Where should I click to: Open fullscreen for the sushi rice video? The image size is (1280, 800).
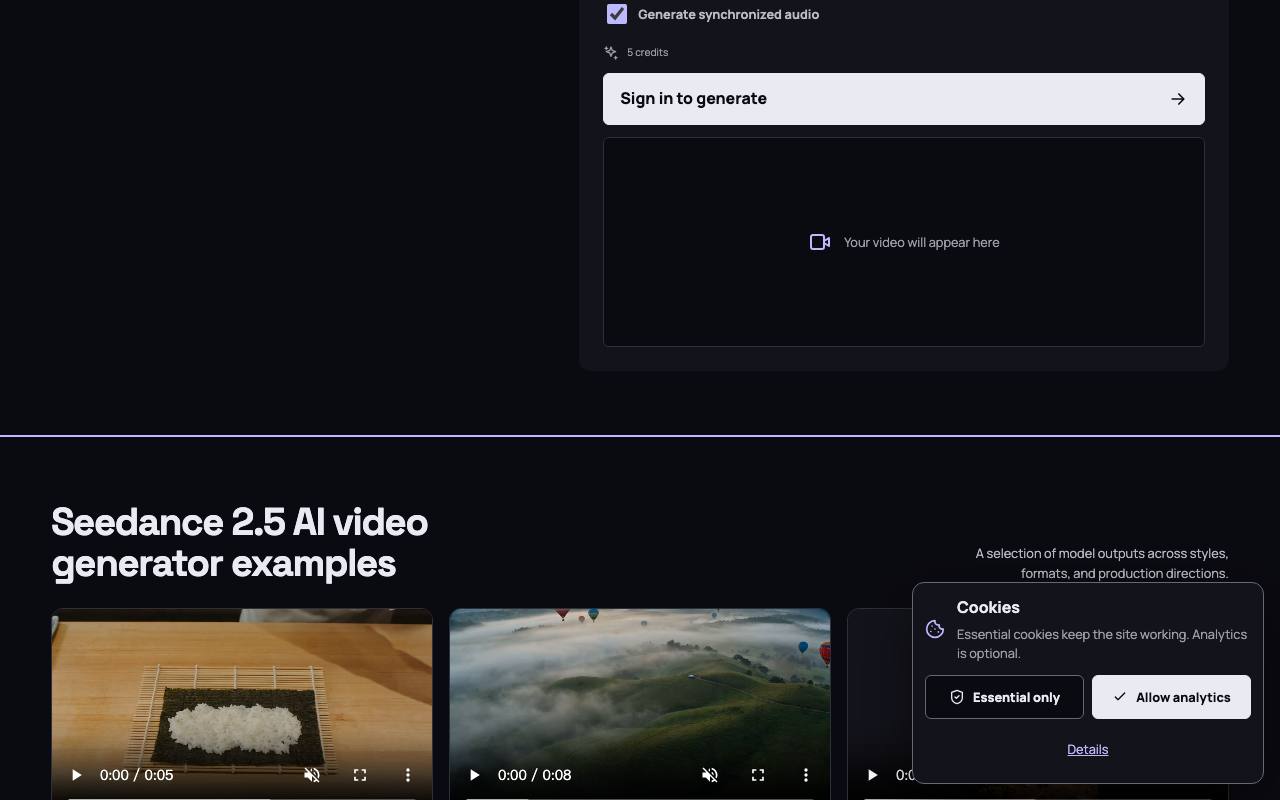(360, 775)
